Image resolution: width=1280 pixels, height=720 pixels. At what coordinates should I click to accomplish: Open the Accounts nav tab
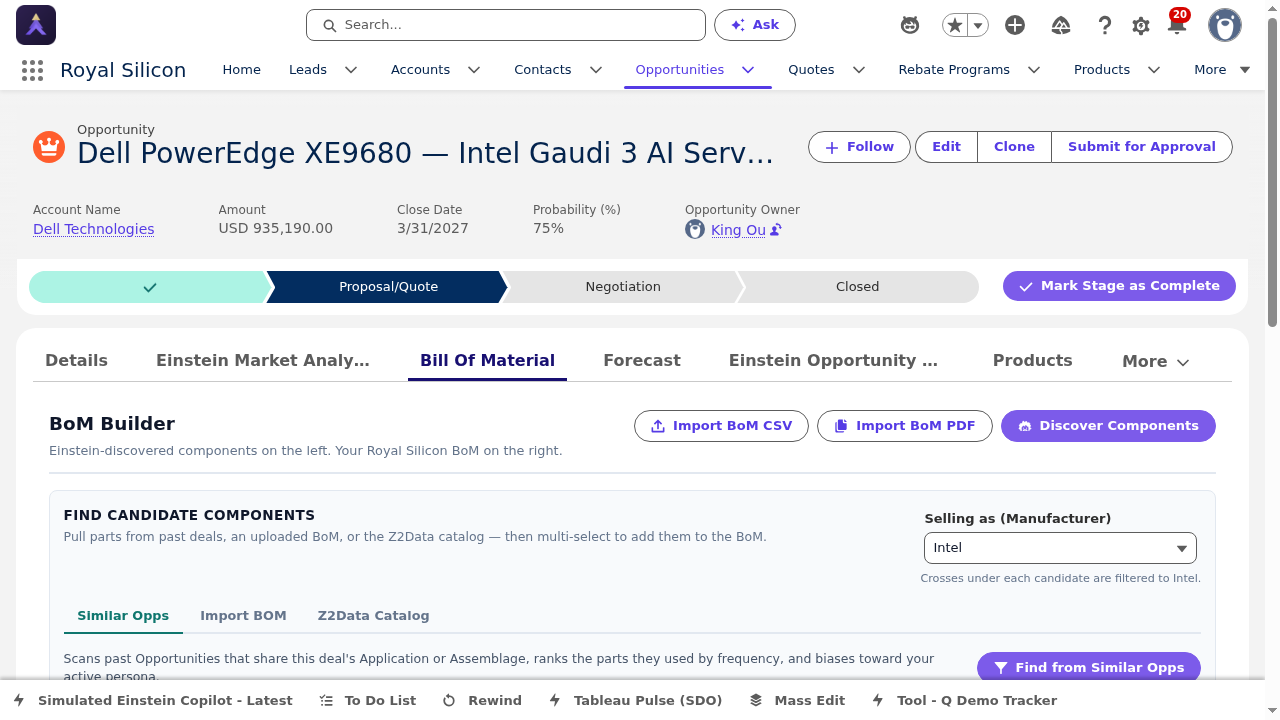pos(420,70)
